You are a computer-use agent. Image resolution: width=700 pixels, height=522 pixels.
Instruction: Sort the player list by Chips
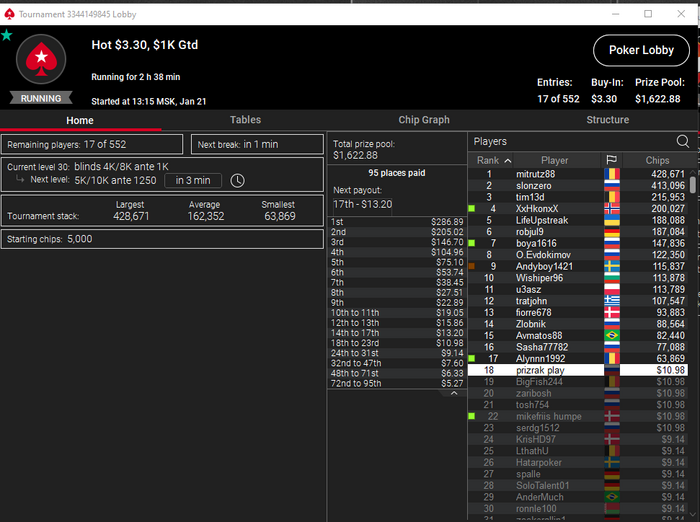(657, 160)
